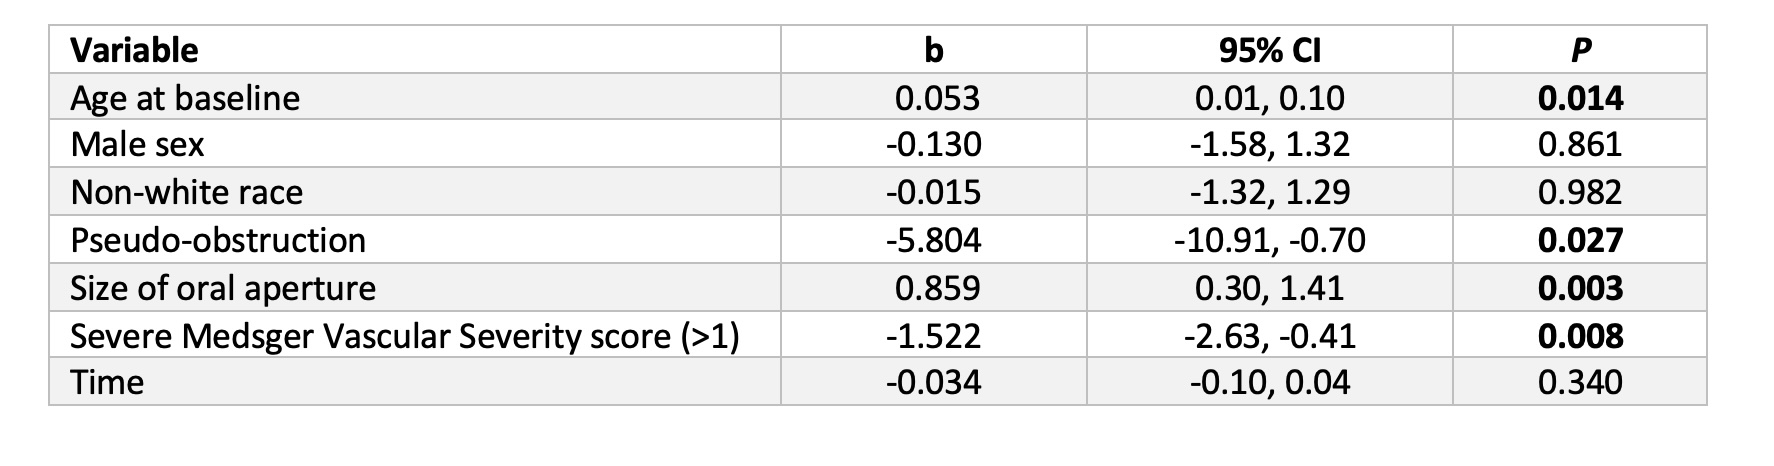Screen dimensions: 1774x466
Task: Select the P value 0.340
Action: 1580,382
